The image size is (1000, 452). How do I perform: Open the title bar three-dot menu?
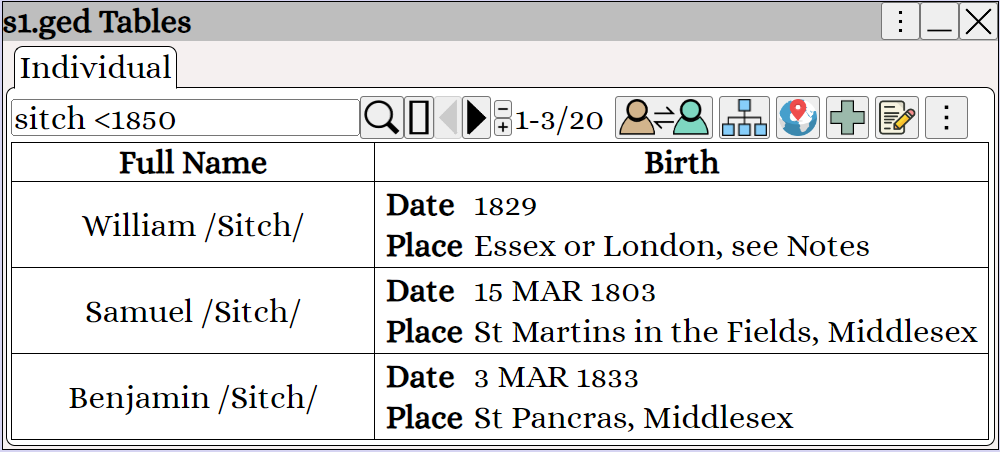tap(901, 22)
